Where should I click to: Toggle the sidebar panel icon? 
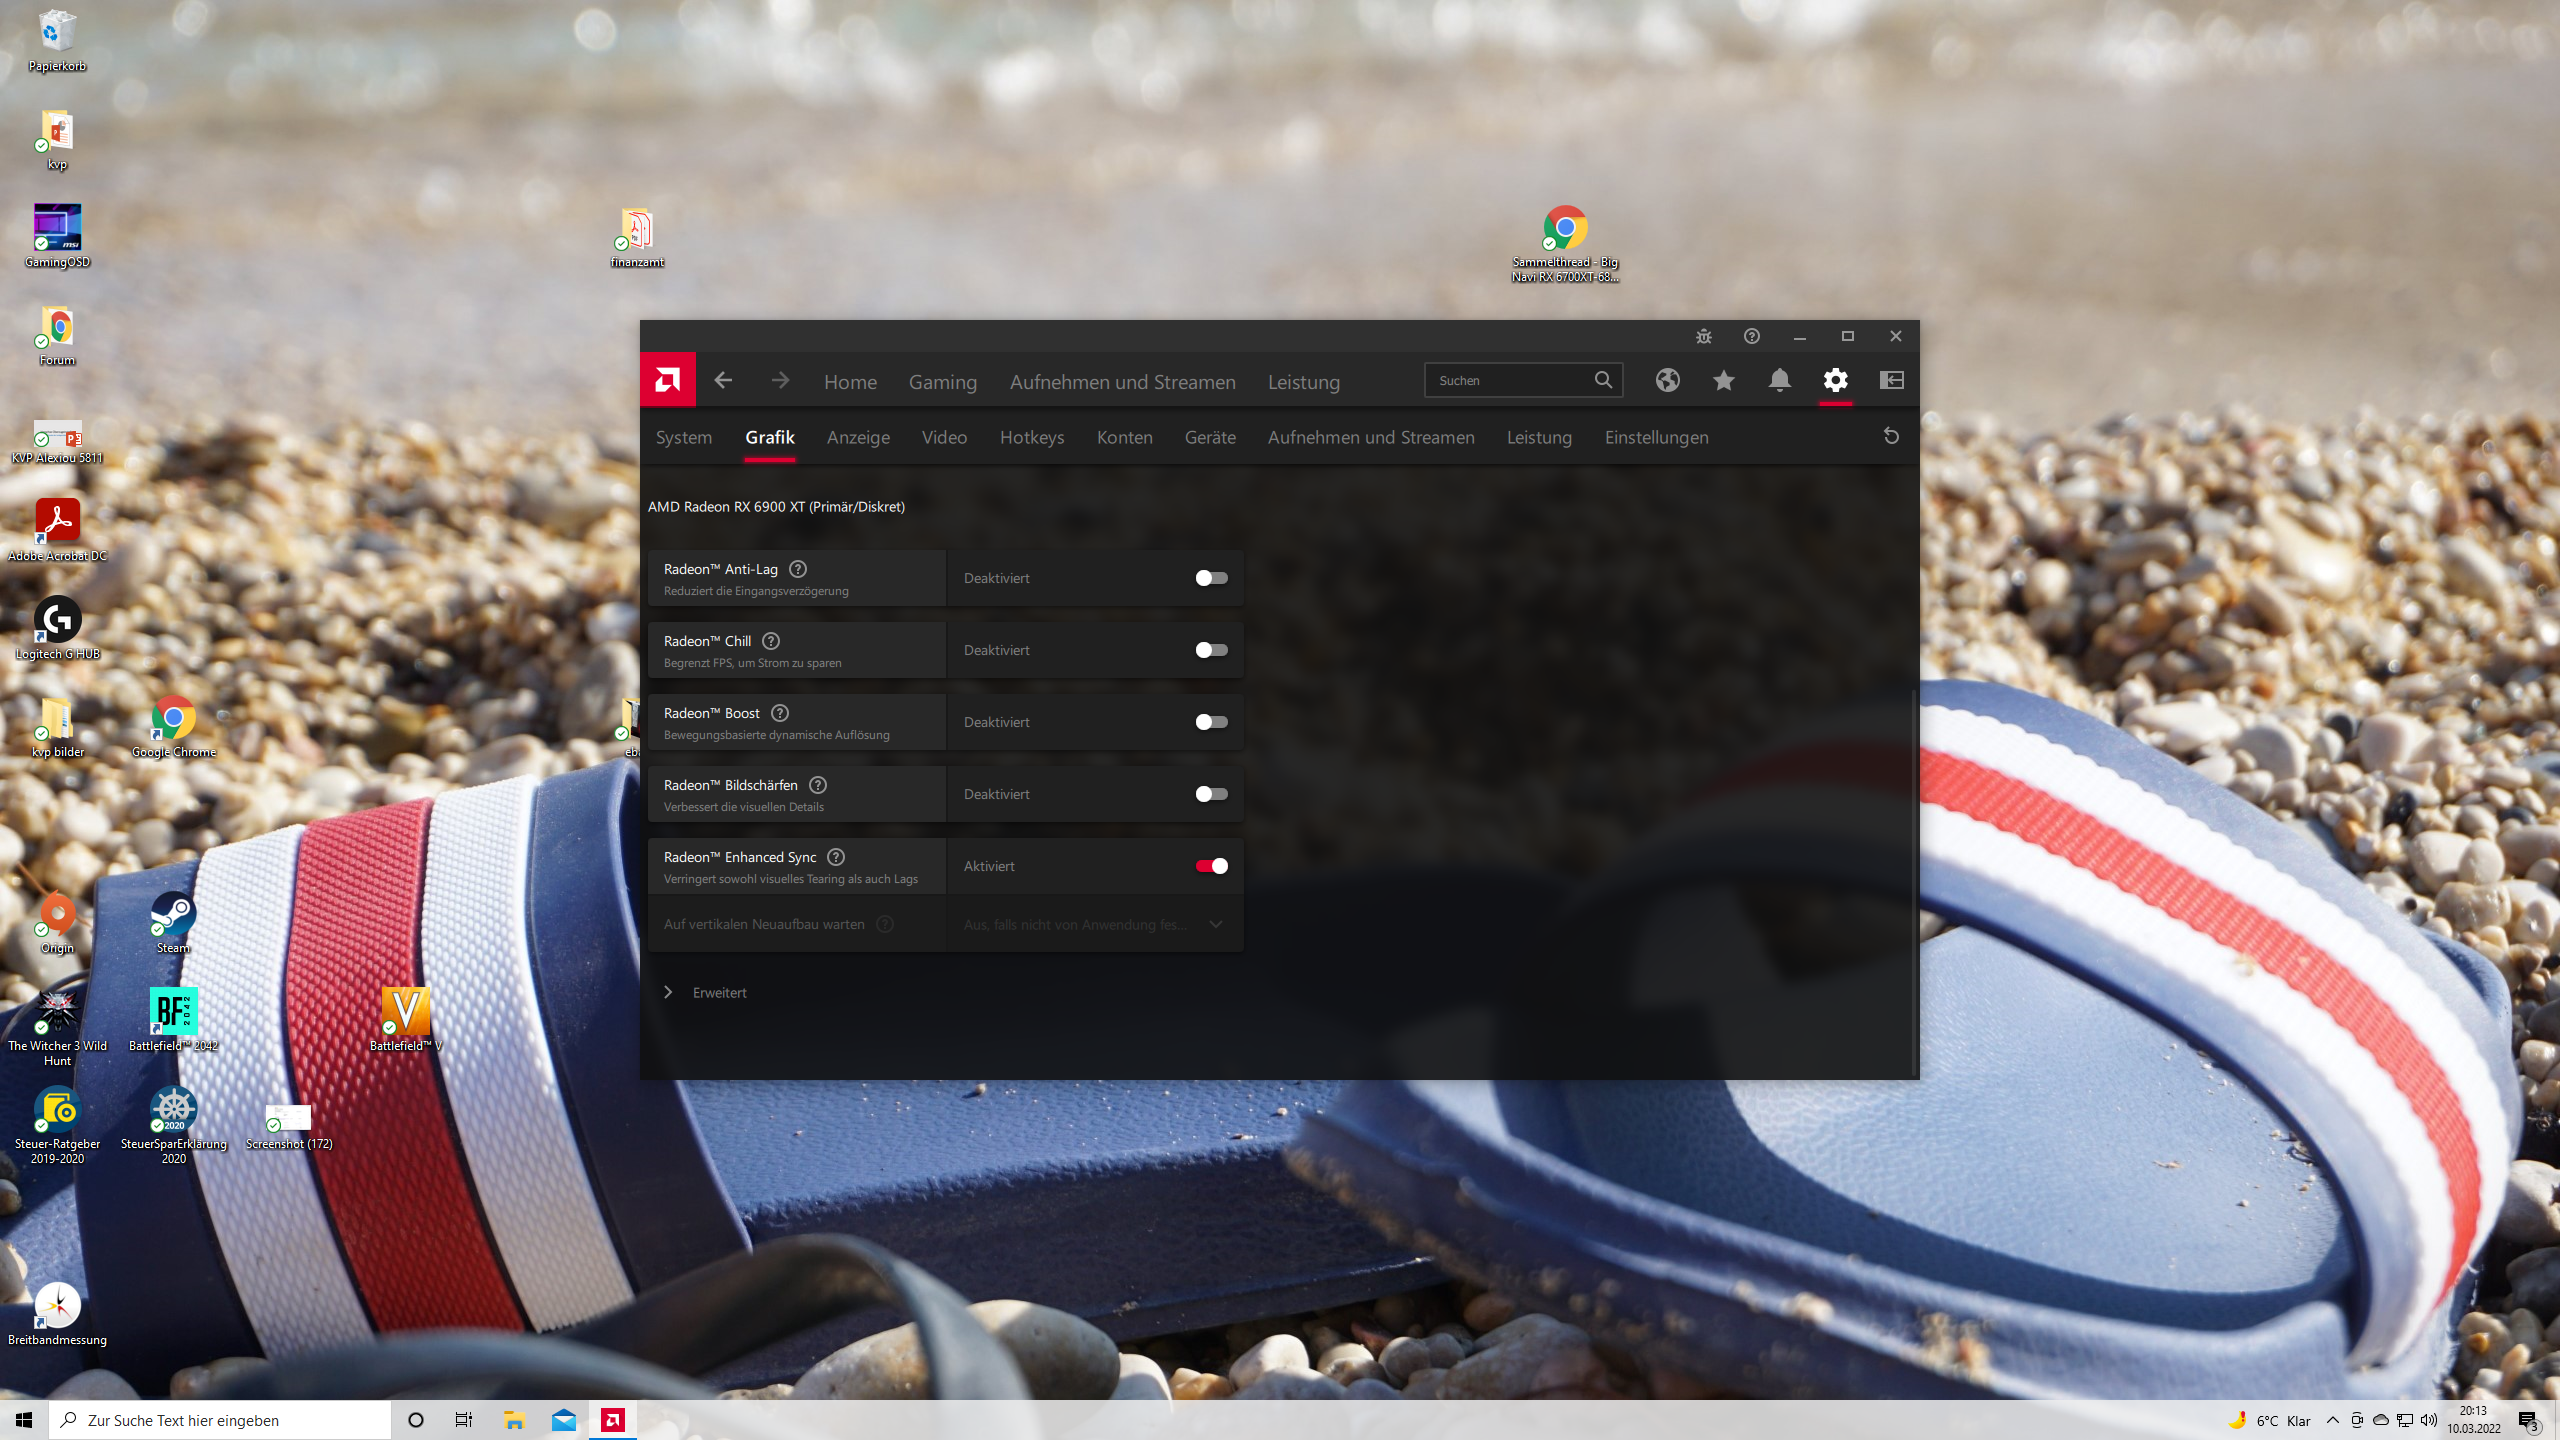[x=1891, y=380]
